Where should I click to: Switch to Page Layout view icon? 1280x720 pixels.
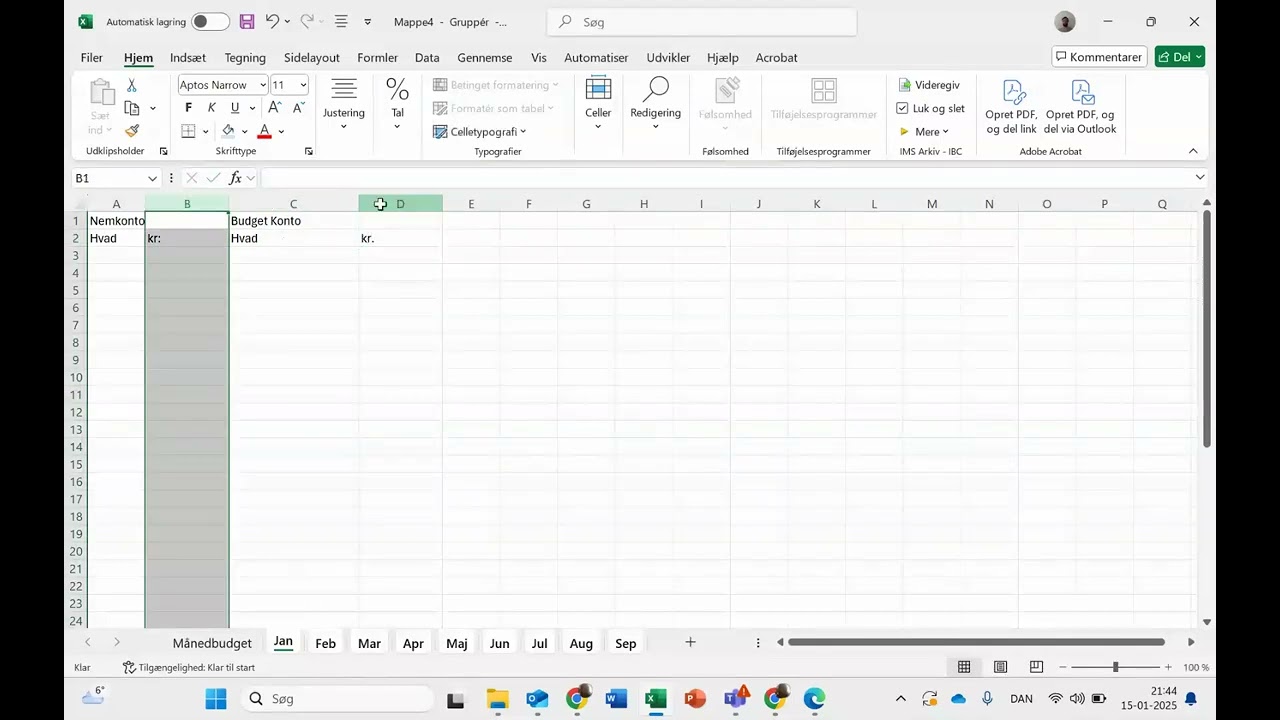pos(1000,667)
